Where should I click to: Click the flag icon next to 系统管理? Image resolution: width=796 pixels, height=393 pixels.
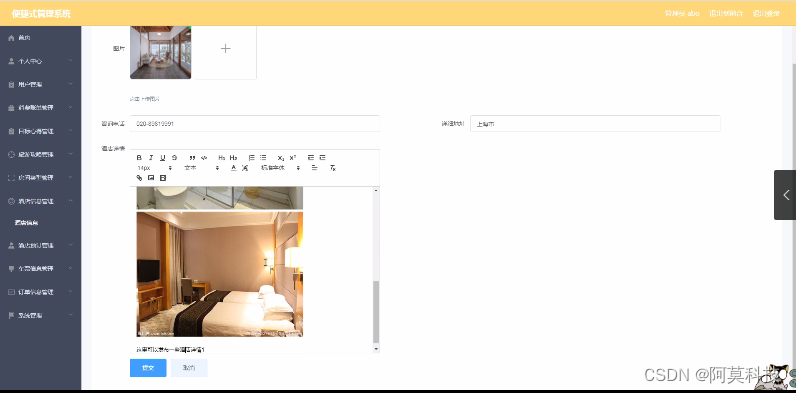[11, 315]
